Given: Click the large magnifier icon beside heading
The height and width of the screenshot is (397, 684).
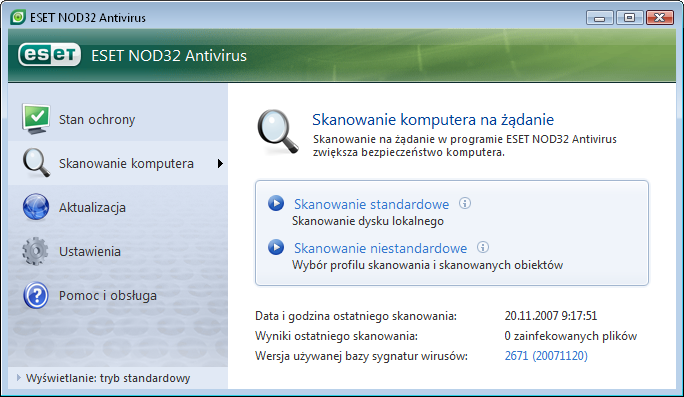Looking at the screenshot, I should [x=278, y=132].
